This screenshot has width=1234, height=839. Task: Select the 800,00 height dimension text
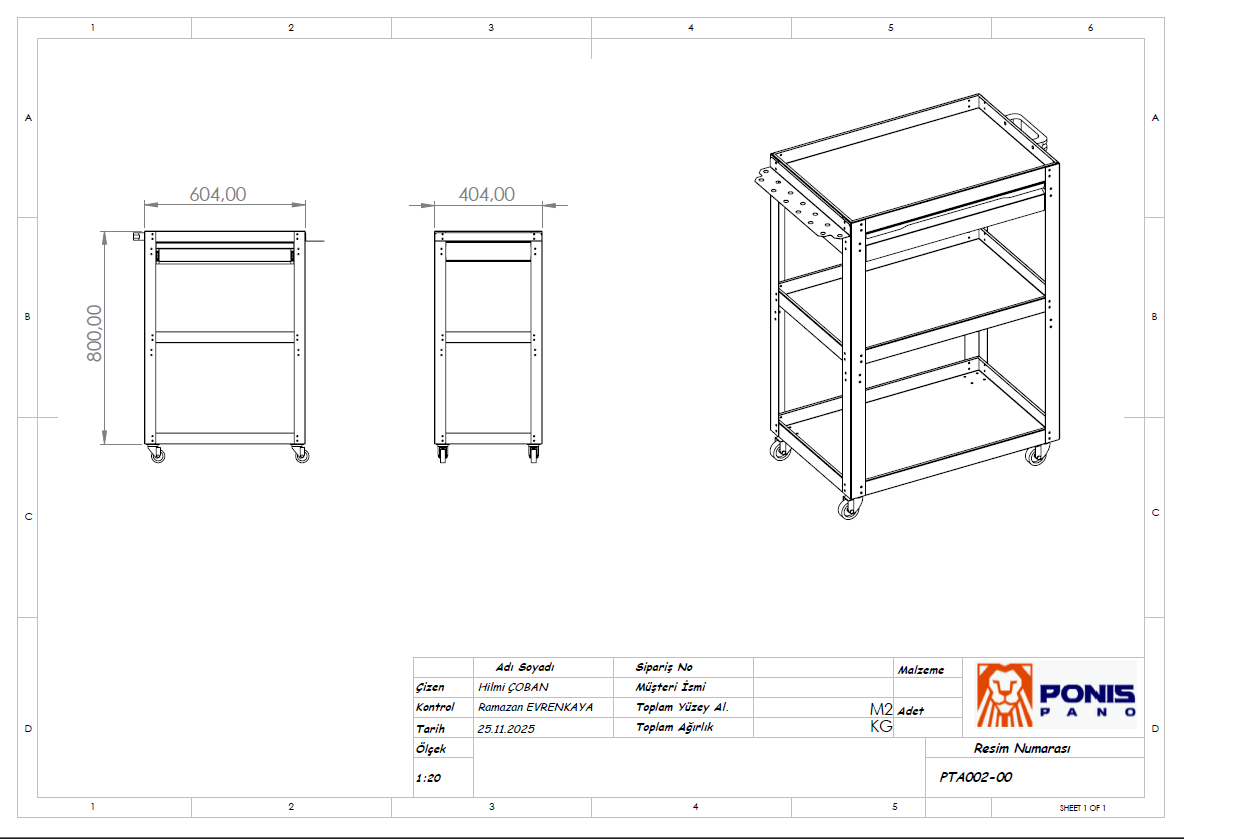click(x=95, y=333)
